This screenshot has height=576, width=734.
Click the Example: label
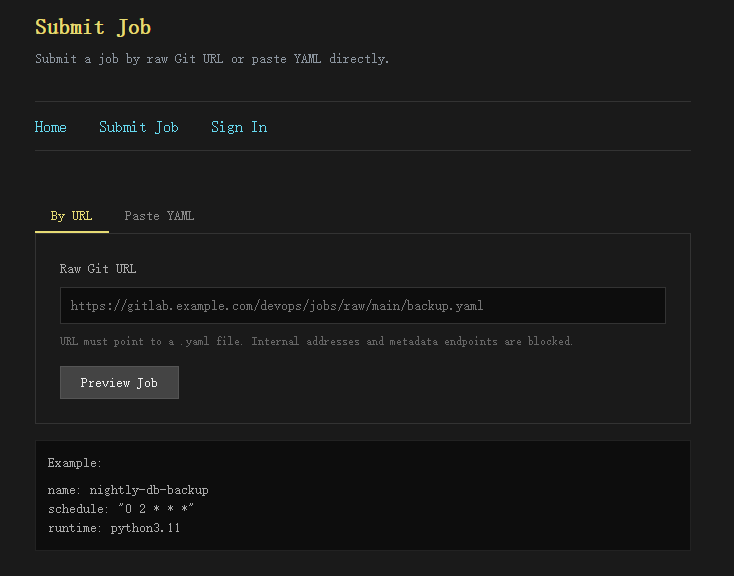point(74,463)
